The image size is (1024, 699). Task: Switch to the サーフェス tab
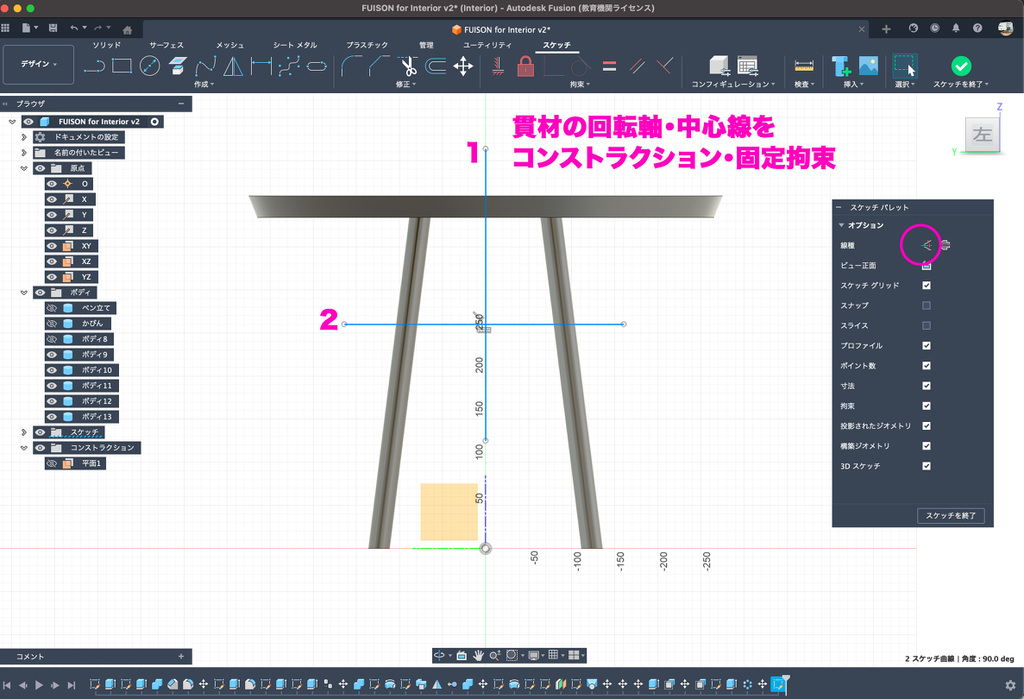pyautogui.click(x=166, y=45)
